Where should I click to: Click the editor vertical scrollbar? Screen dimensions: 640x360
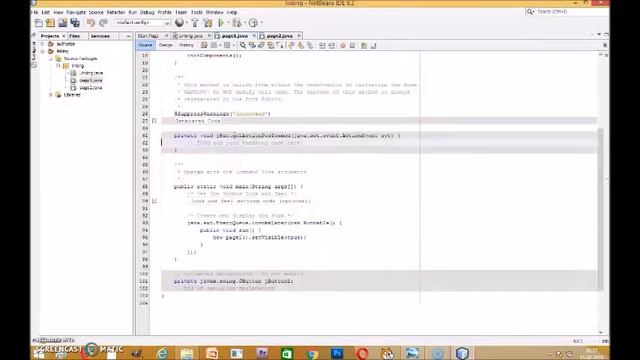[600, 209]
